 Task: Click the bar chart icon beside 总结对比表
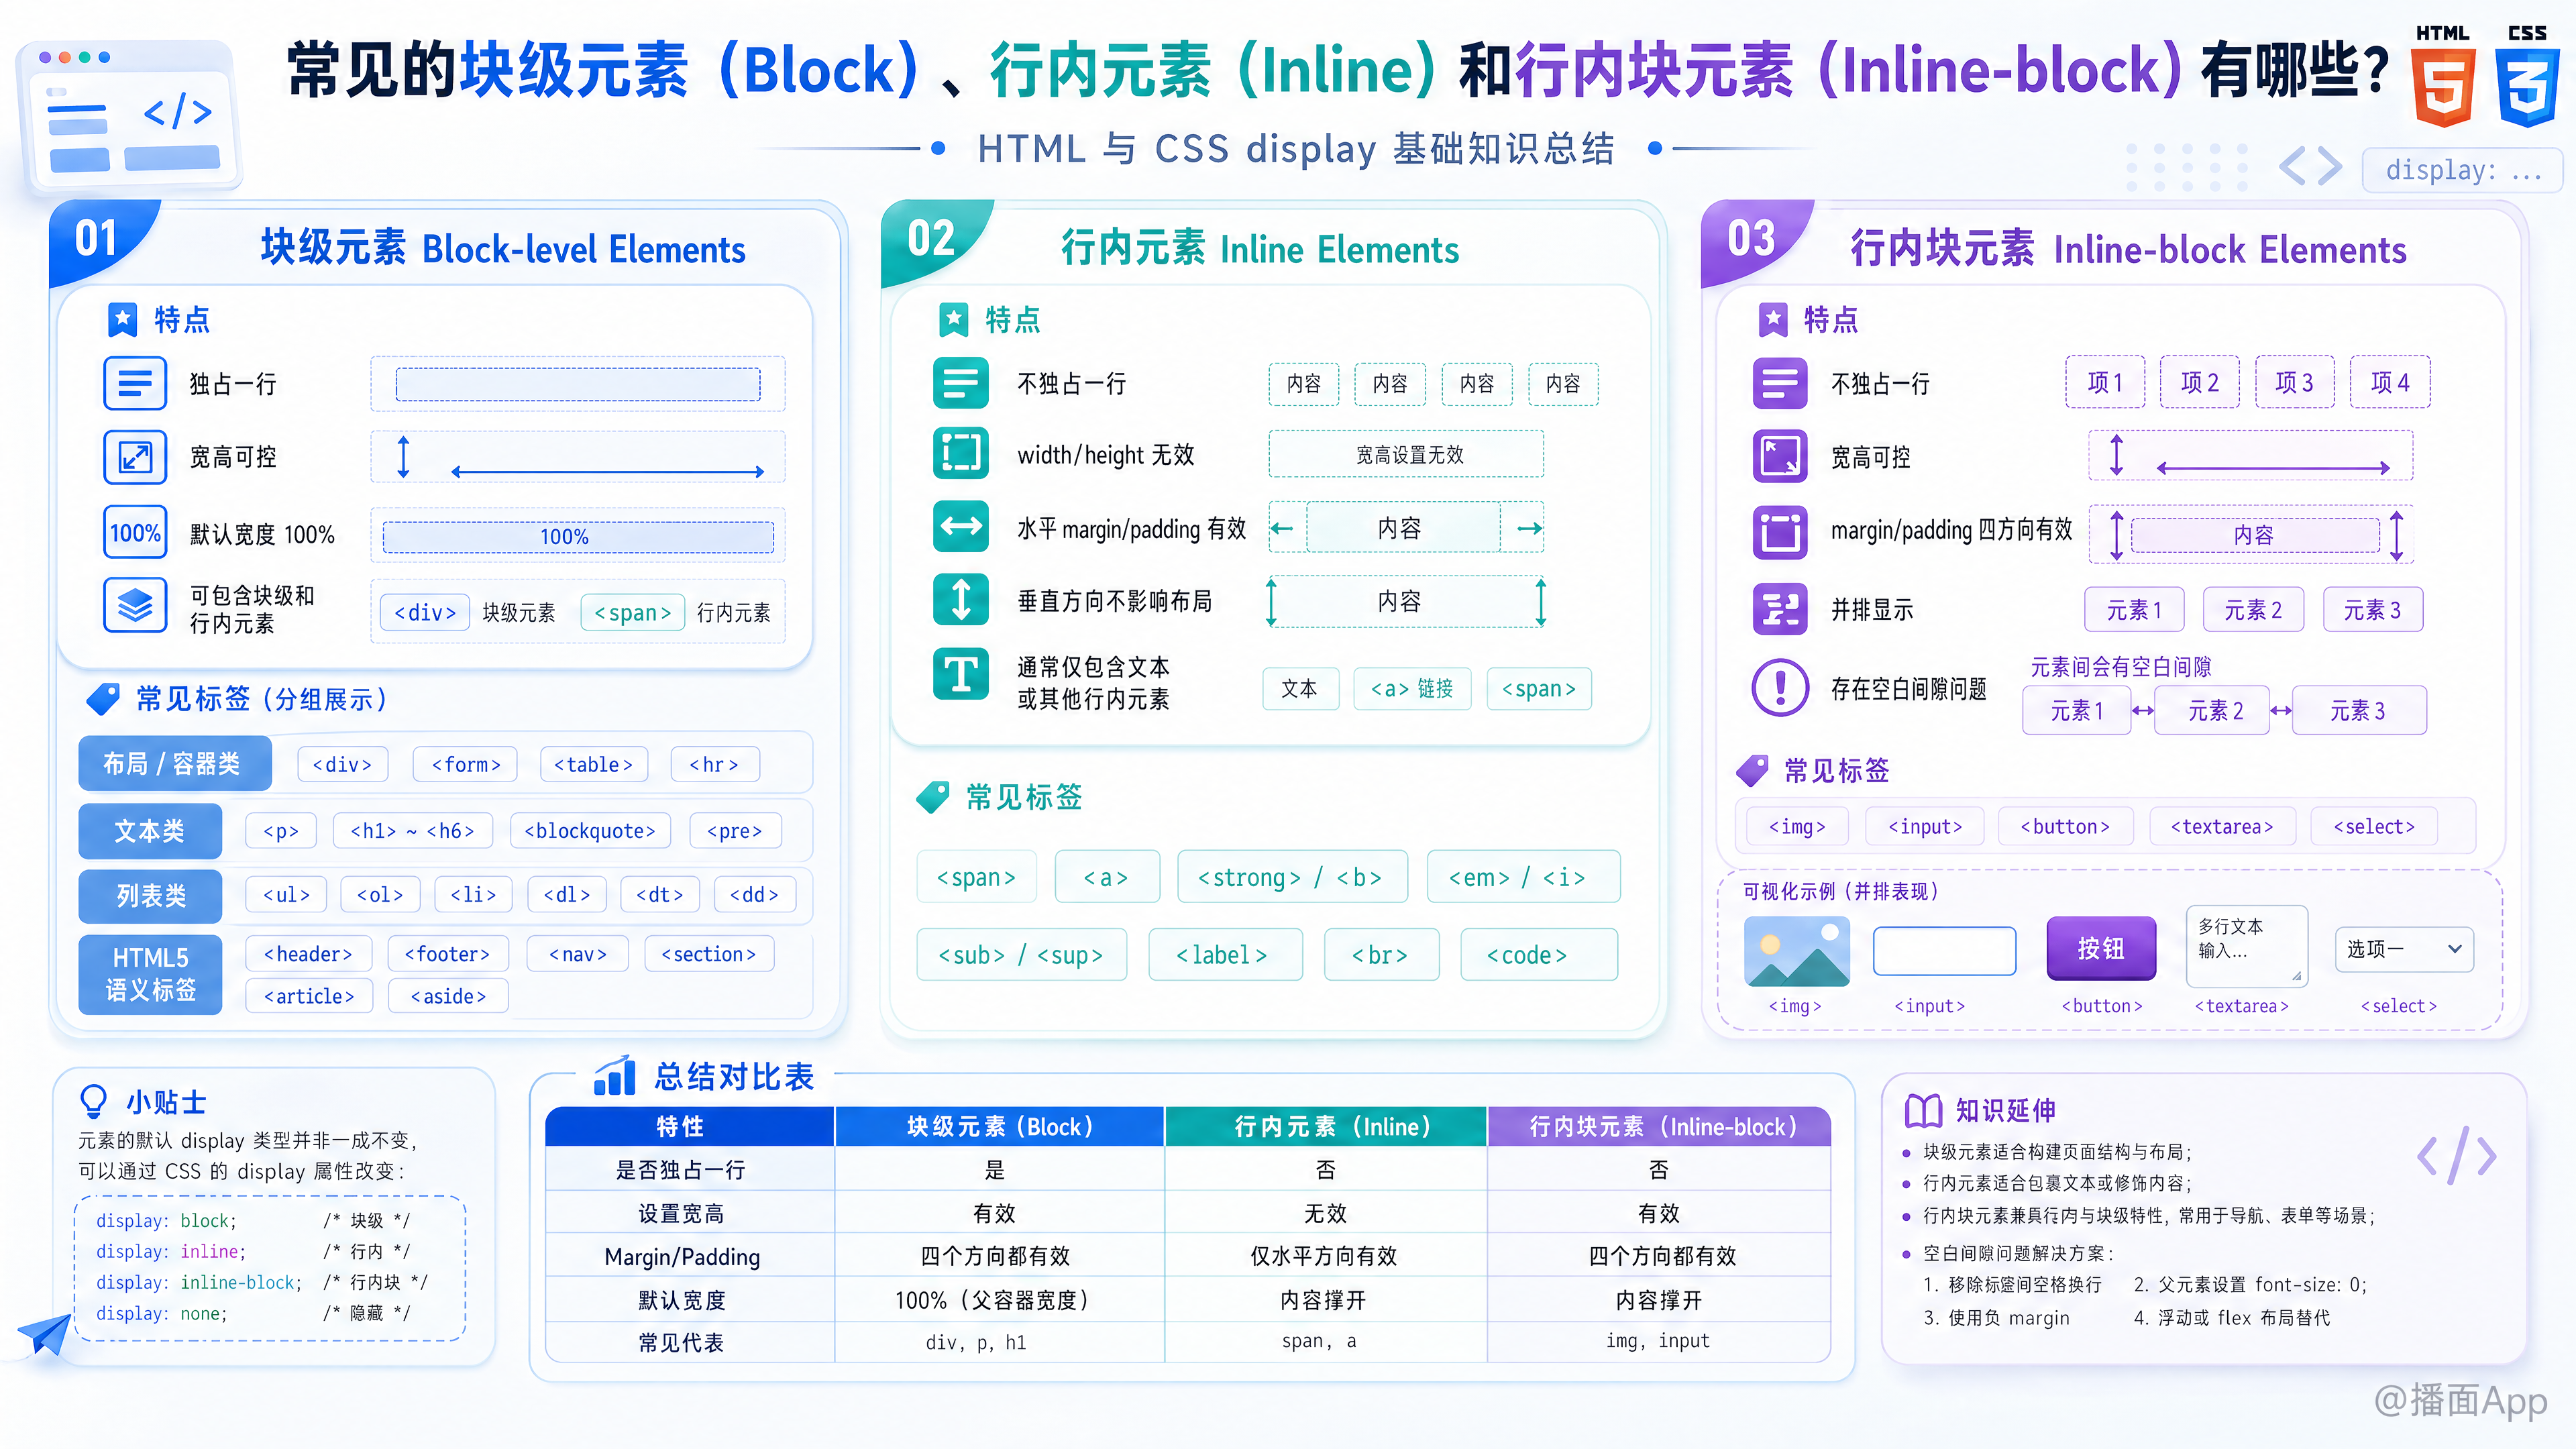(614, 1076)
